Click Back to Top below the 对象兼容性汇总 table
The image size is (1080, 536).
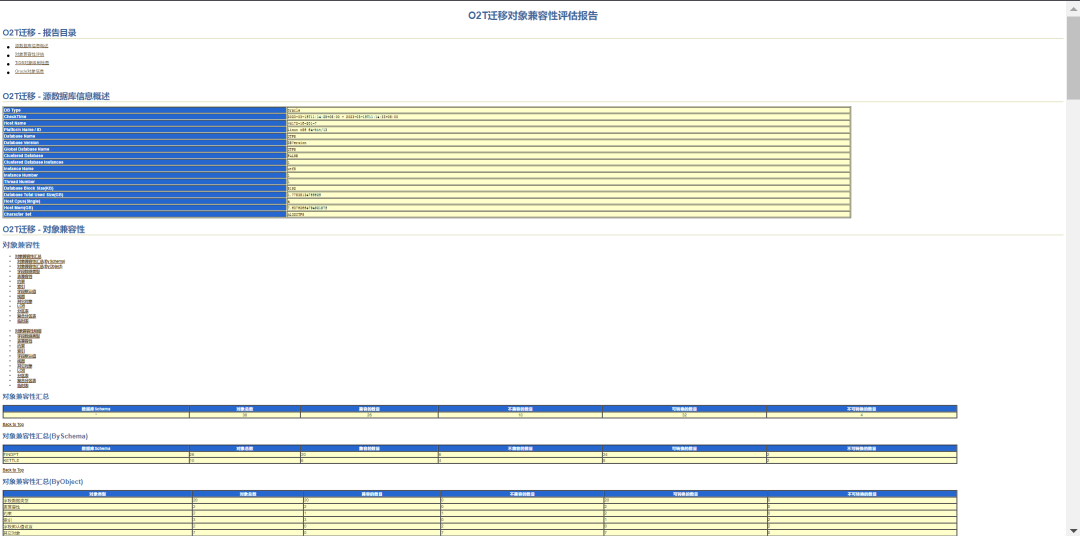click(x=13, y=424)
